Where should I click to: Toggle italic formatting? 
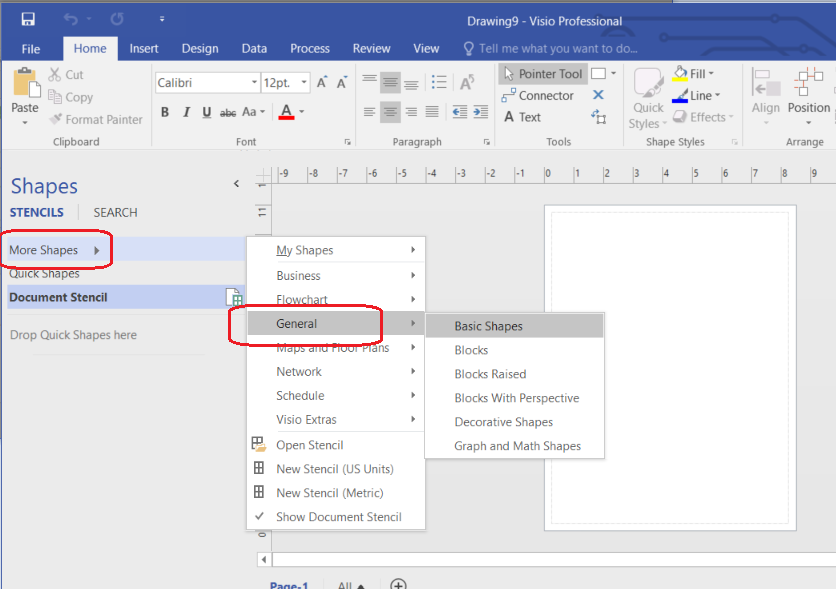coord(185,112)
